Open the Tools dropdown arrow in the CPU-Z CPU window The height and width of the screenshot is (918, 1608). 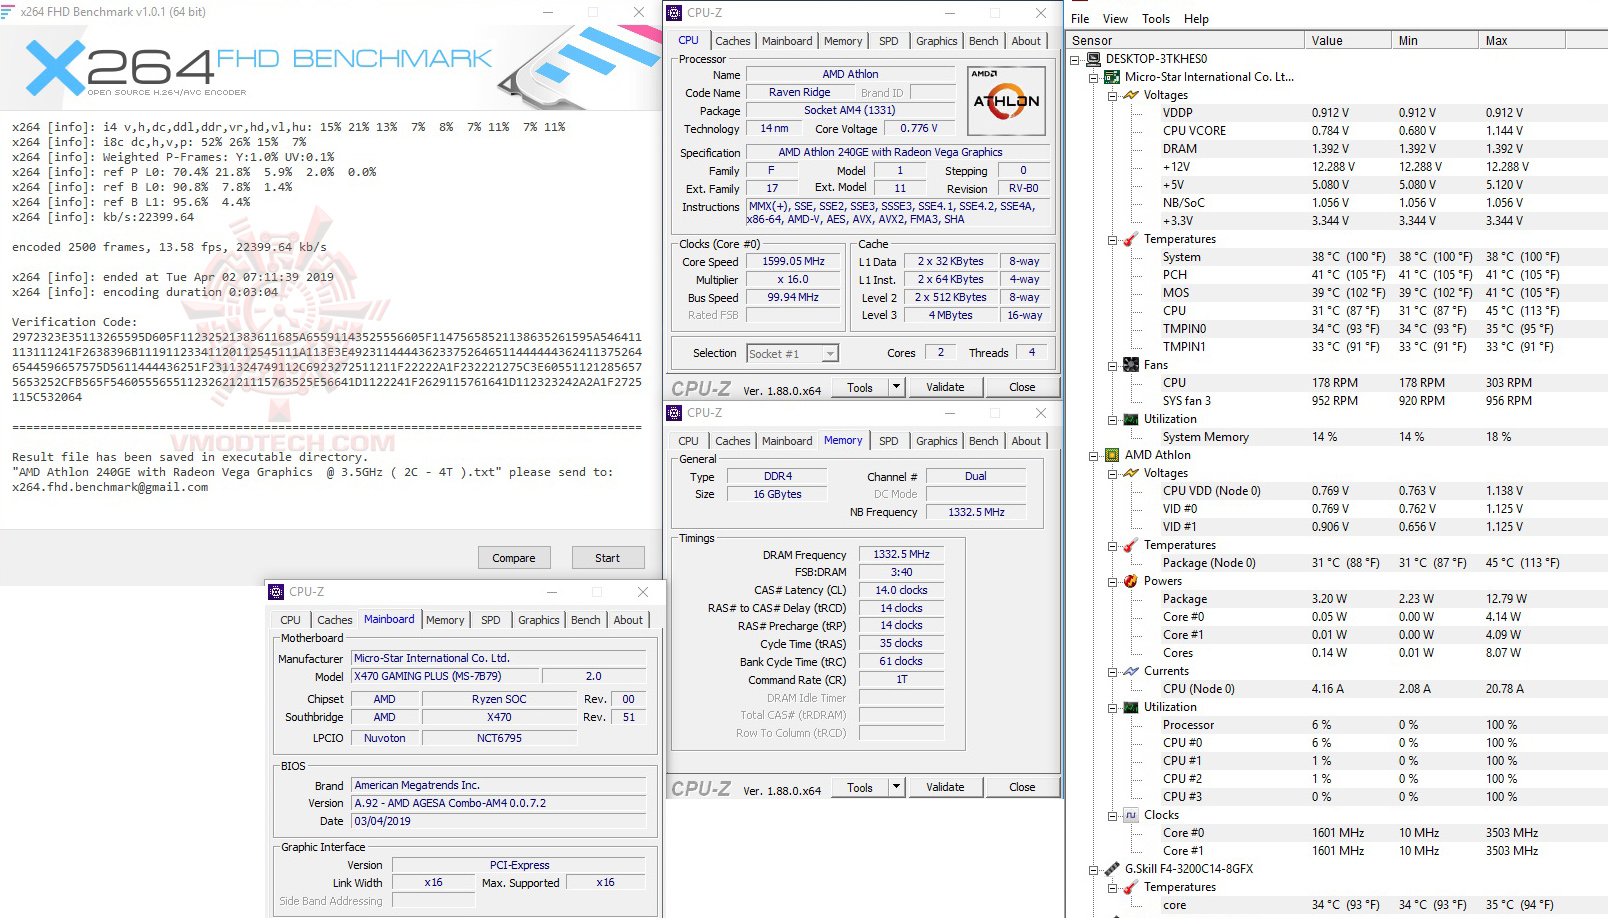[896, 387]
